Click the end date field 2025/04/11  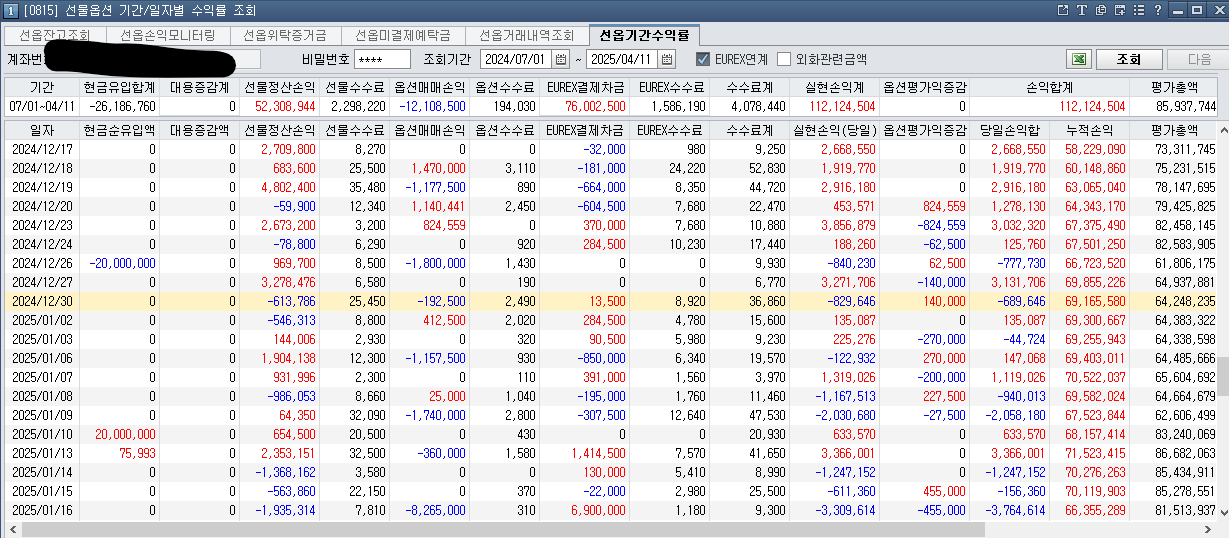[x=622, y=59]
